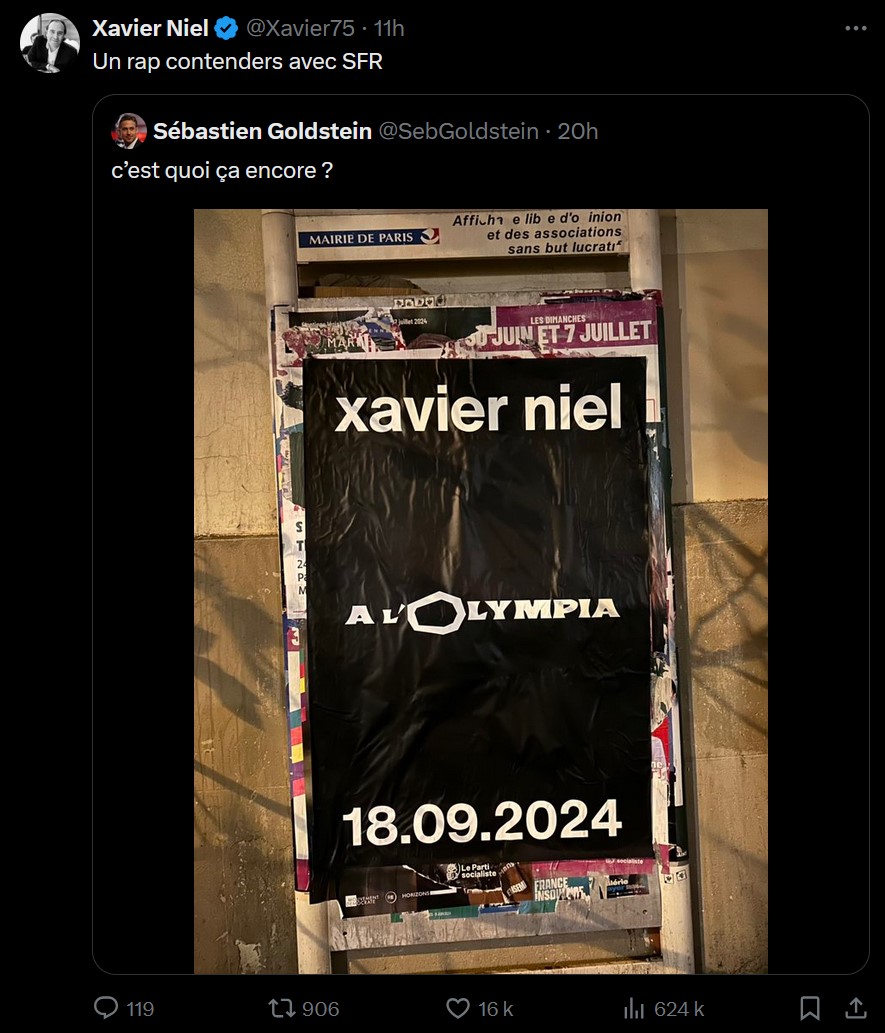
Task: Open Xavier Niel display name link
Action: coord(150,28)
